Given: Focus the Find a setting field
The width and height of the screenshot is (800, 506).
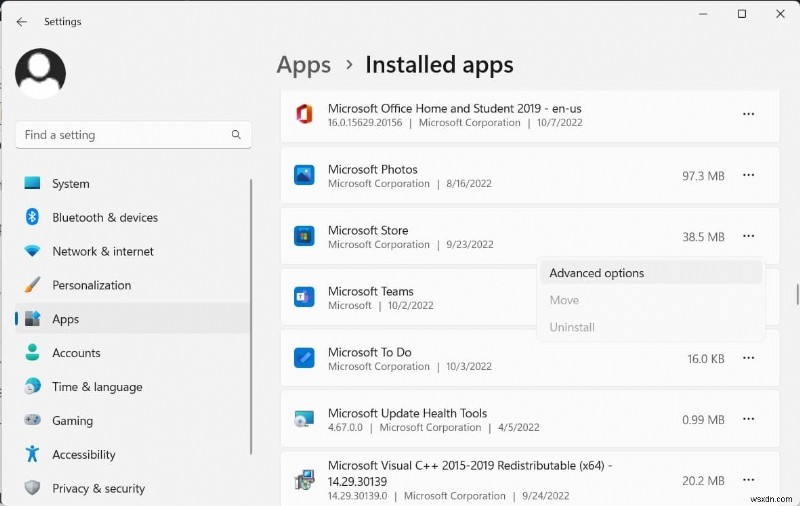Looking at the screenshot, I should click(x=133, y=135).
